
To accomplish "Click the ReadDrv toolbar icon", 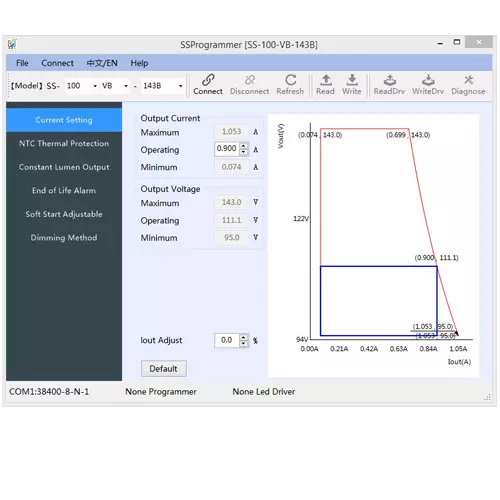I will pos(390,80).
